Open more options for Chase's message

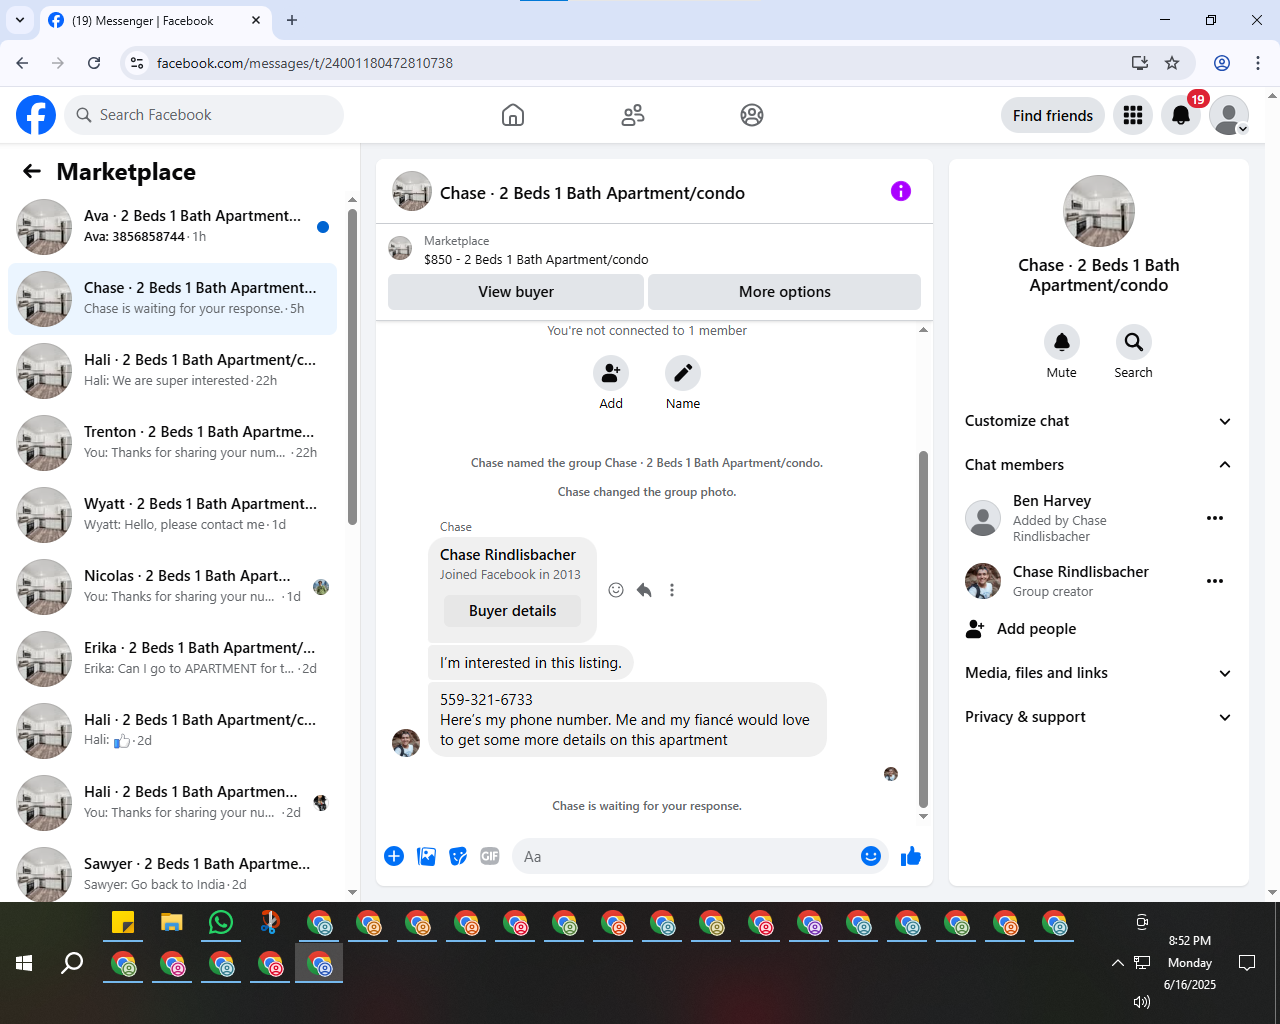(672, 590)
